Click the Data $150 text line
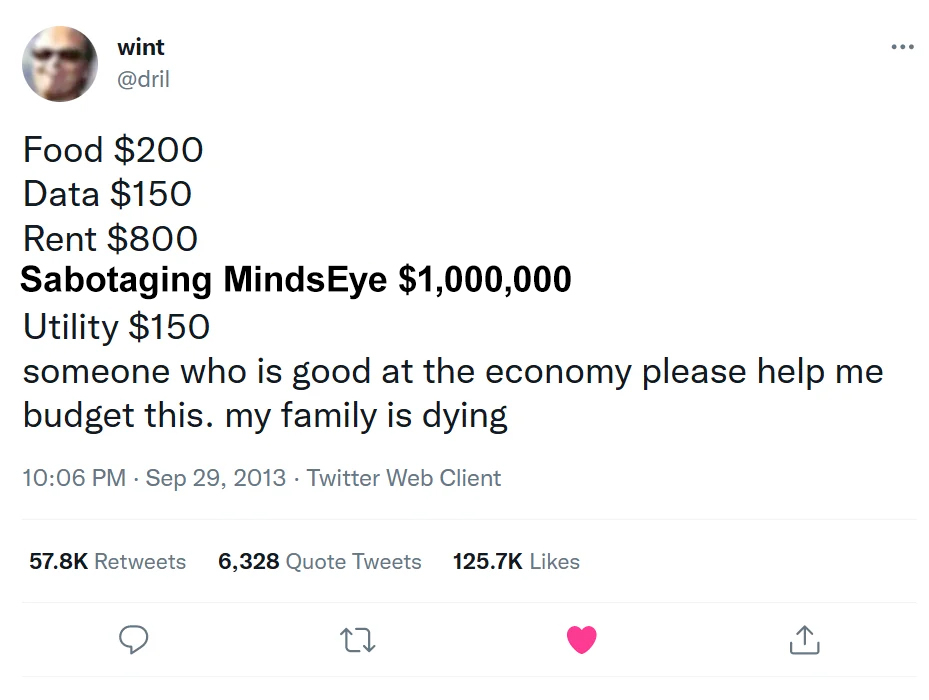Screen dimensions: 929x700 click(107, 193)
